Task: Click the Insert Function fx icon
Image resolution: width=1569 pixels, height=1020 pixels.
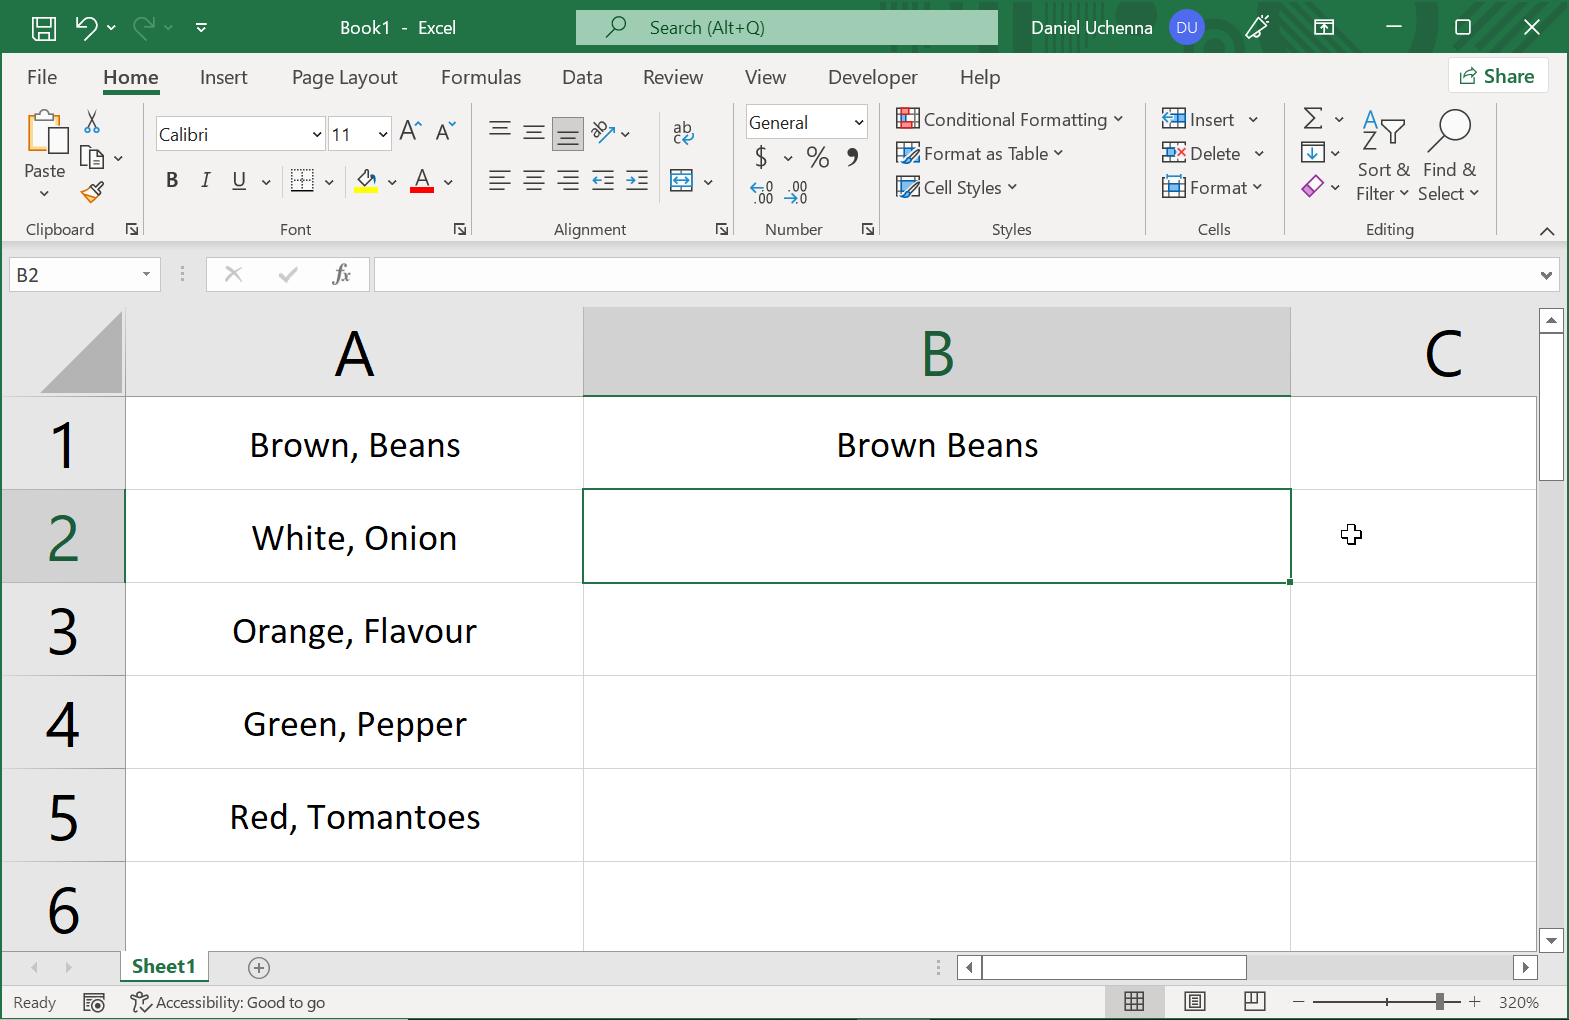Action: [x=341, y=274]
